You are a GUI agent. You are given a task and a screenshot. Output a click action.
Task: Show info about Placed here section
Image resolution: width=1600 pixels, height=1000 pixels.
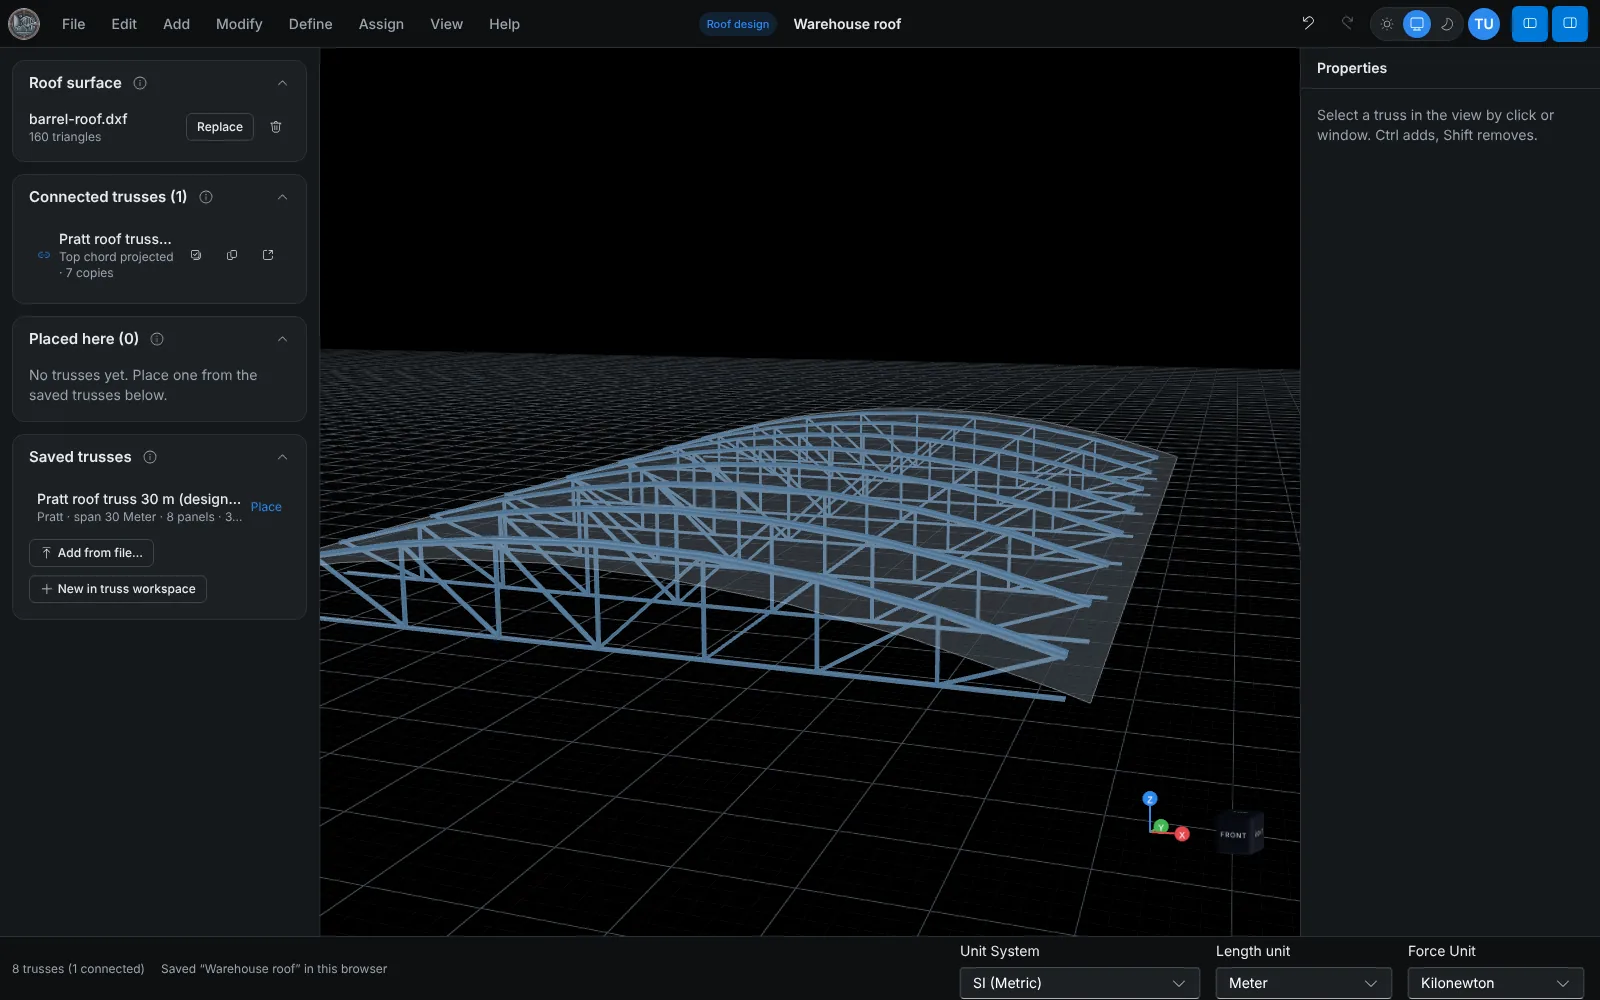tap(157, 339)
